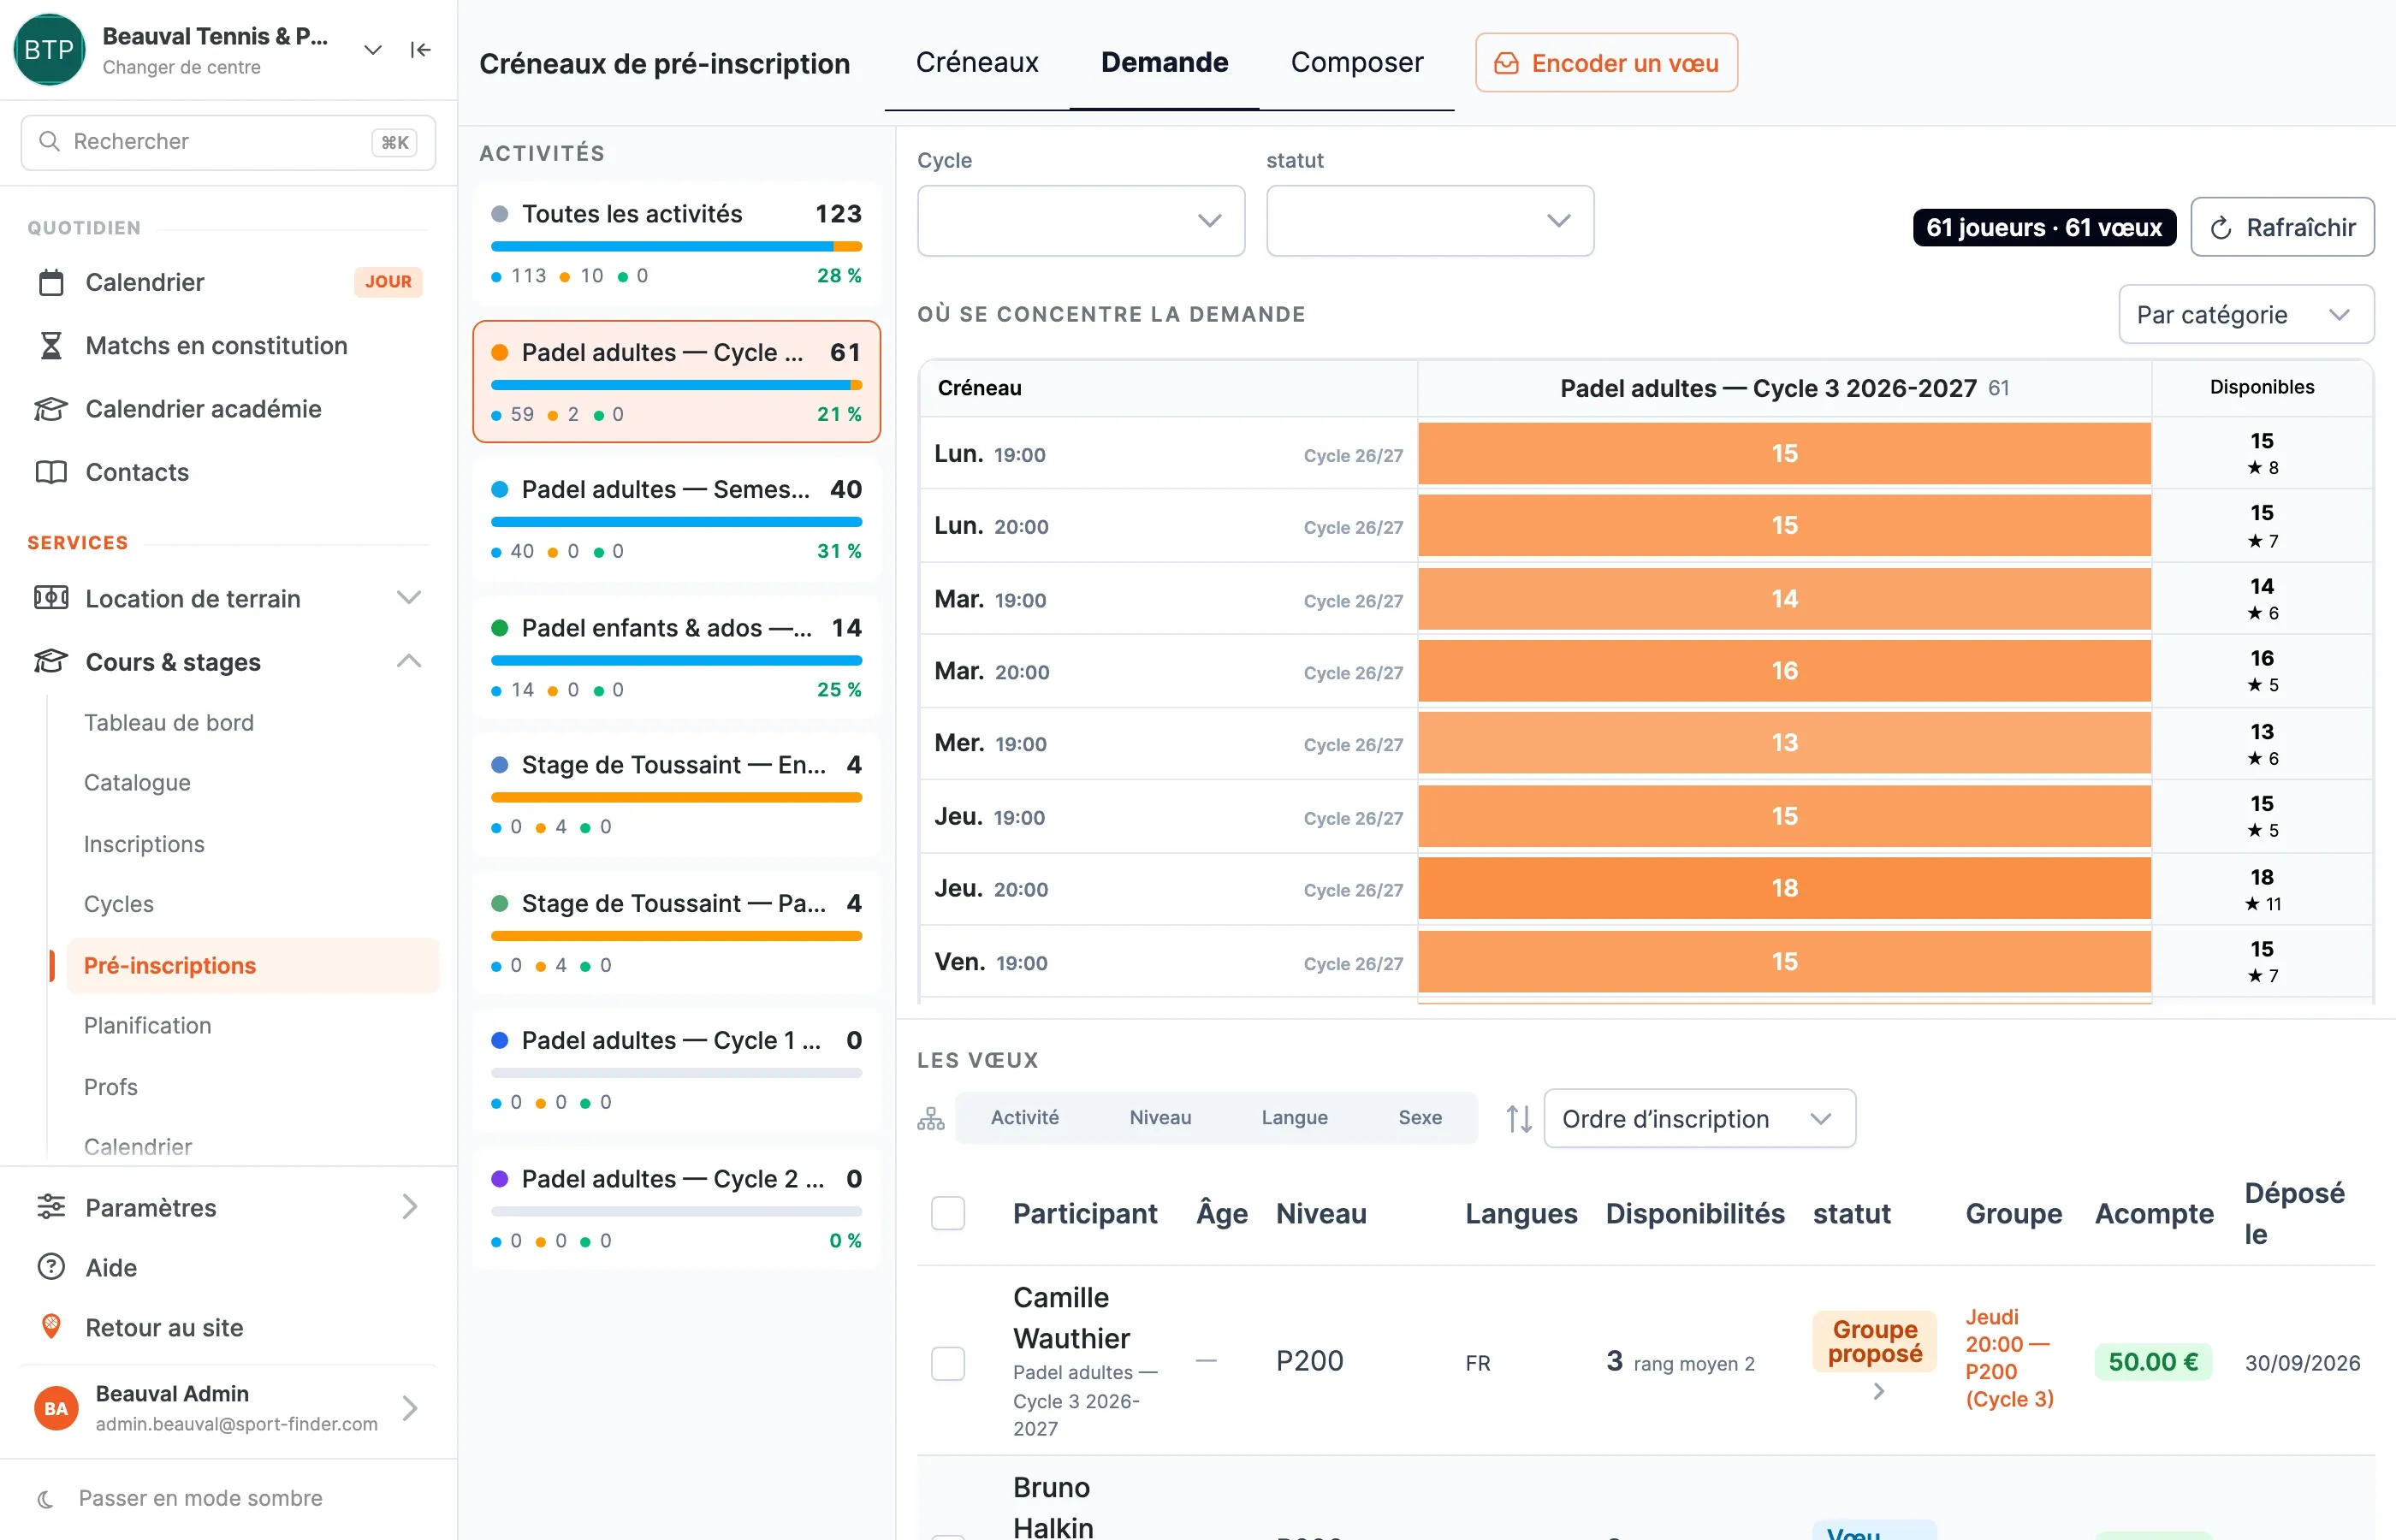Open the Cycle filter dropdown

coord(1081,220)
